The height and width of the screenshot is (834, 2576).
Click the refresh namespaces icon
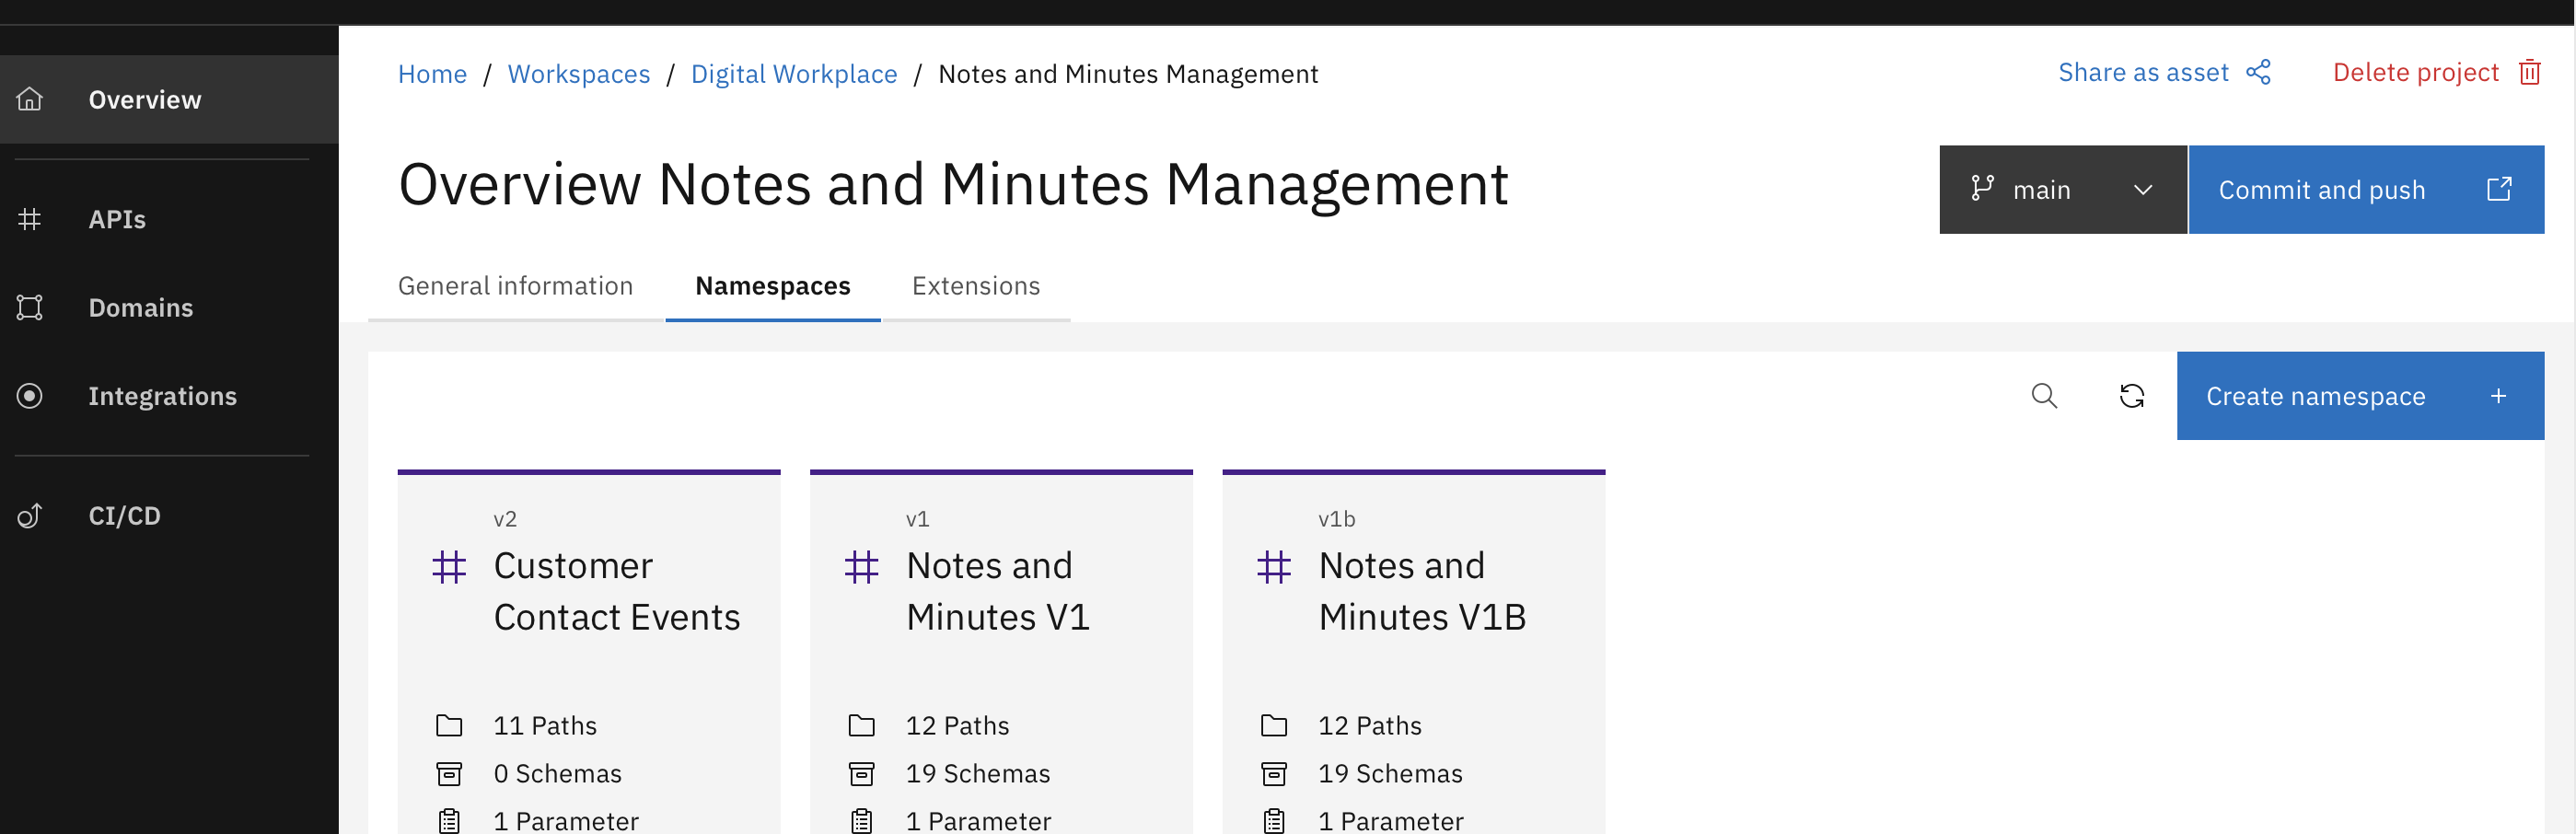coord(2131,396)
